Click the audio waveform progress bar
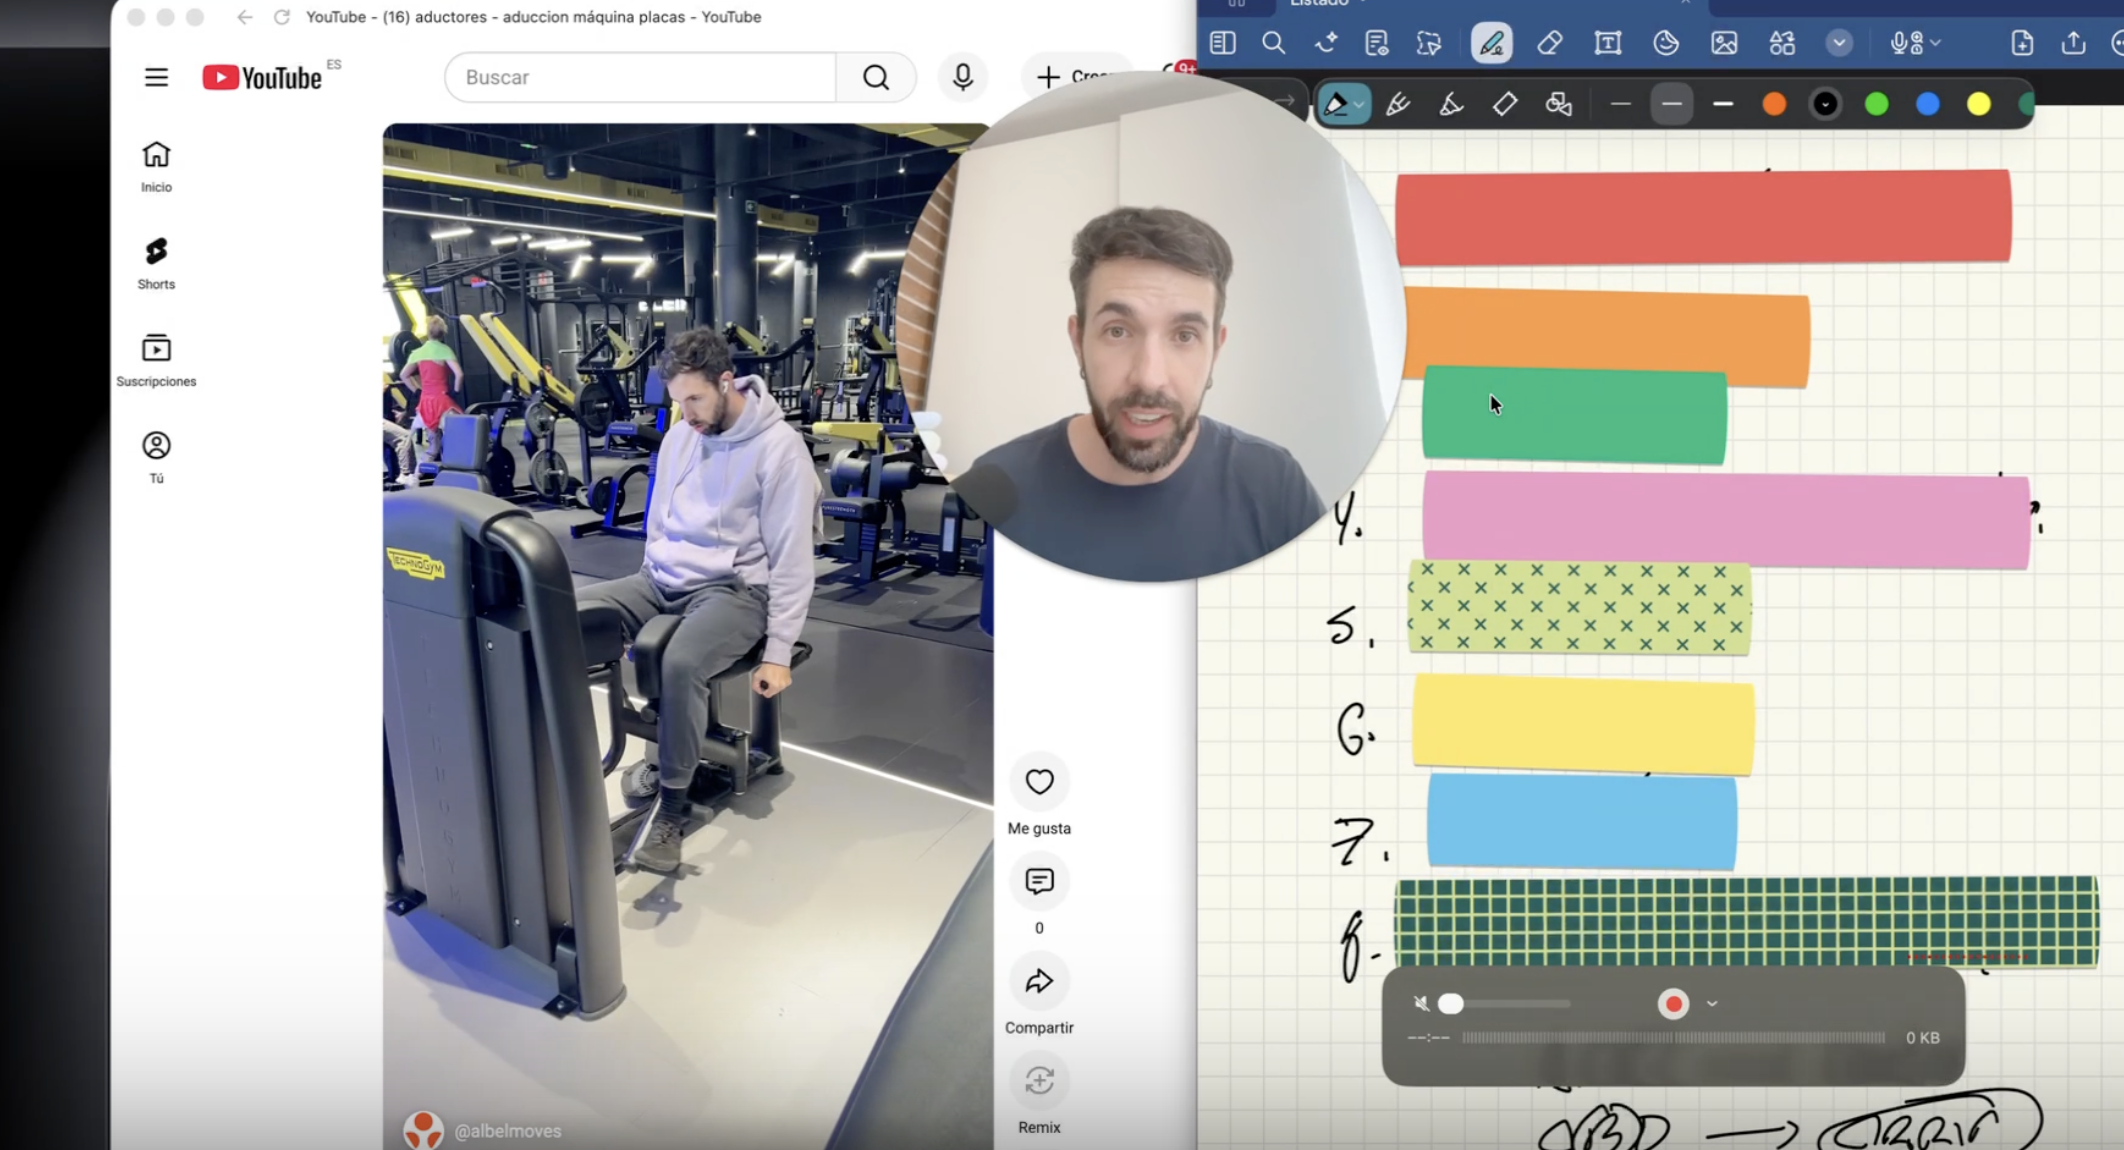 coord(1673,1038)
